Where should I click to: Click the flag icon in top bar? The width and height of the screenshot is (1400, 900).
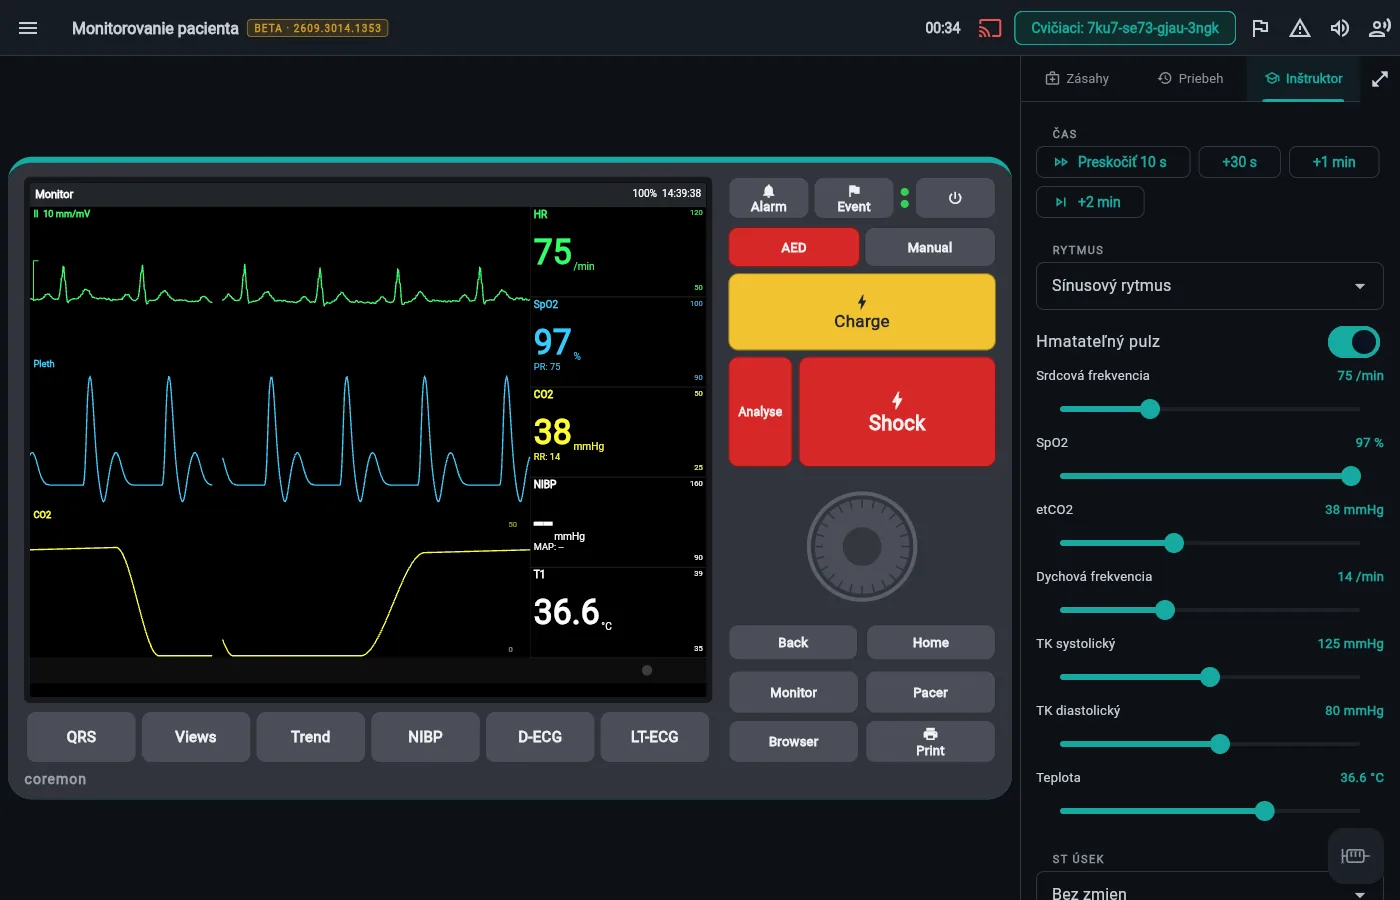click(x=1260, y=28)
